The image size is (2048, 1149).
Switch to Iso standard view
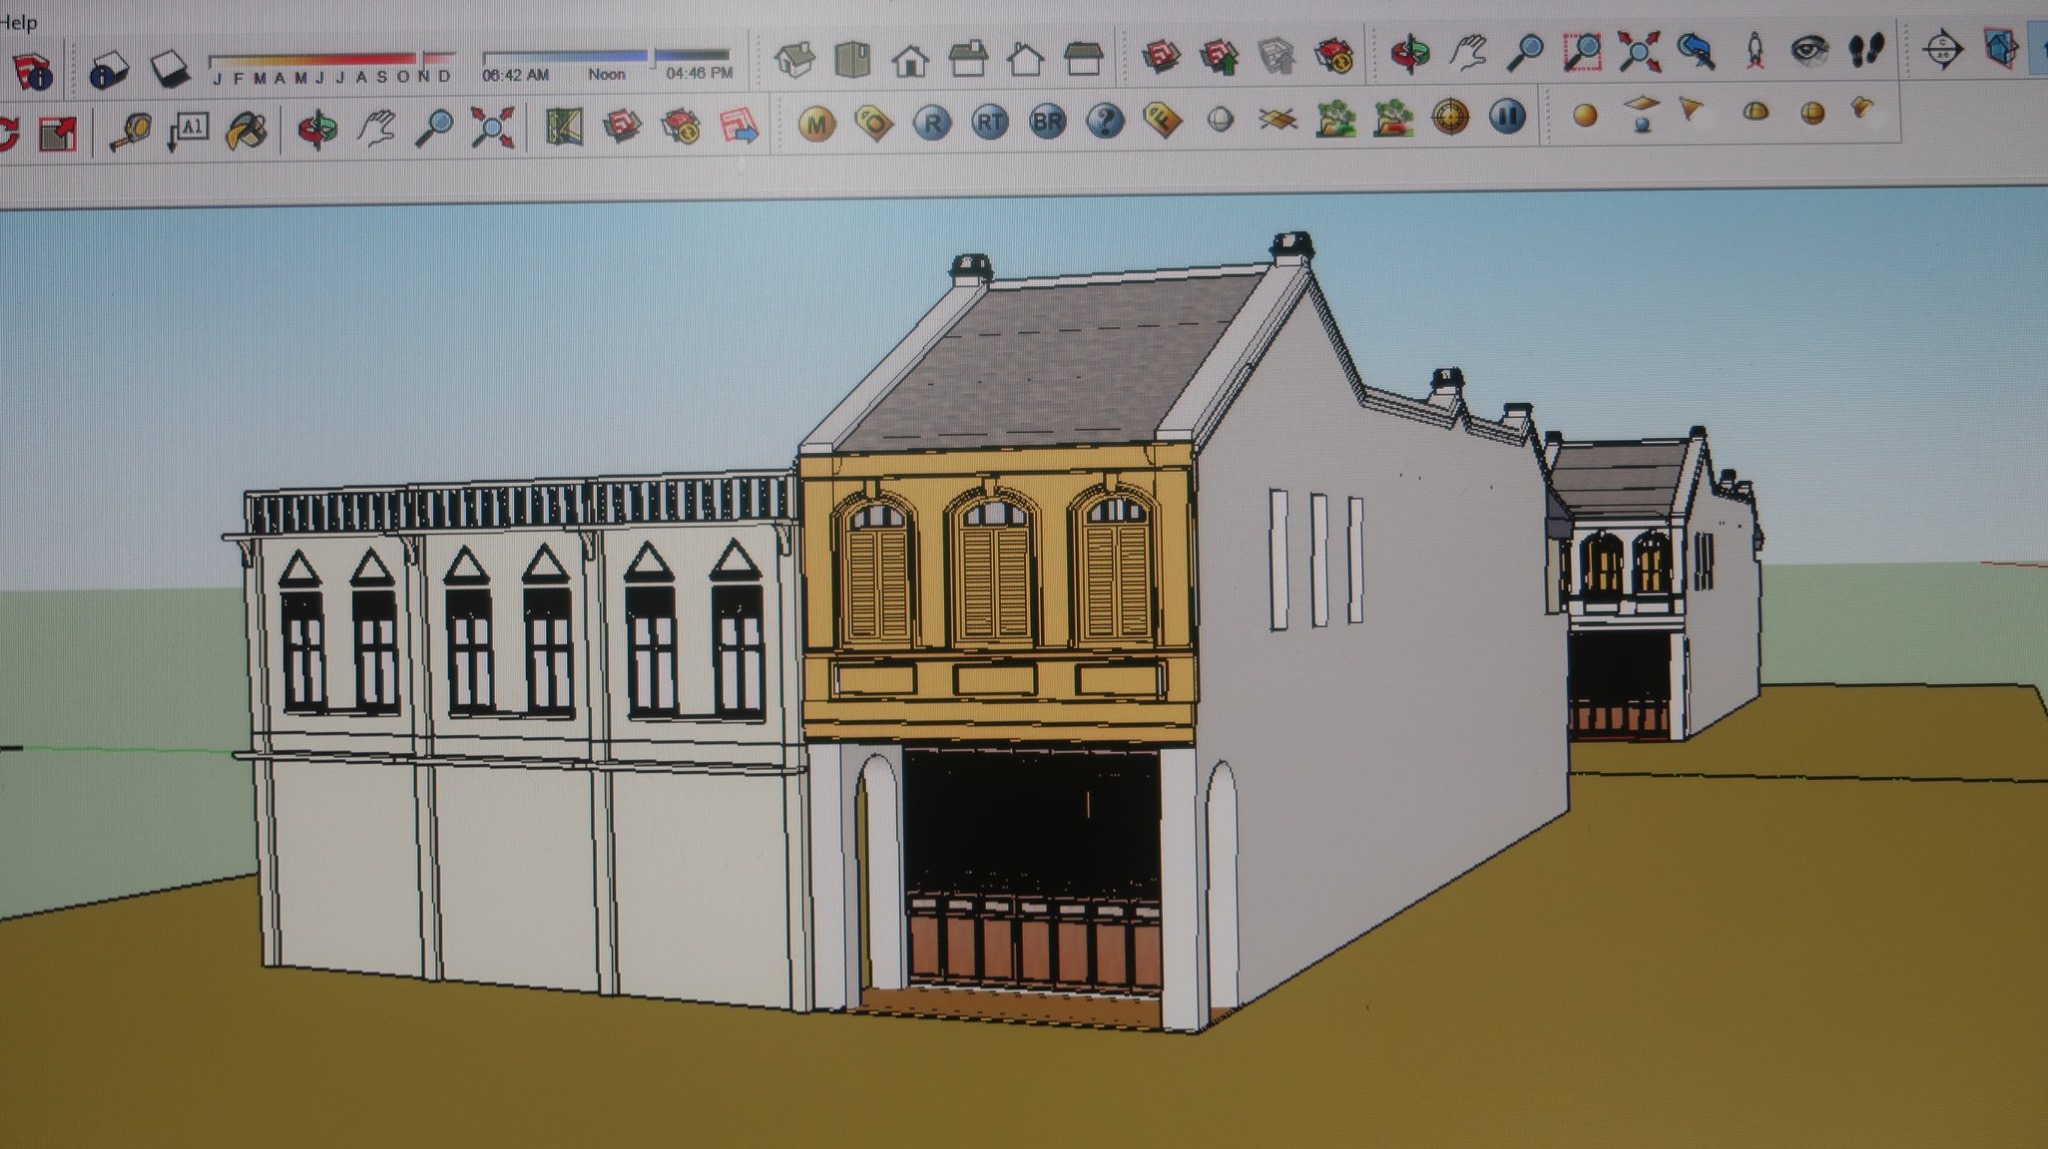(795, 60)
